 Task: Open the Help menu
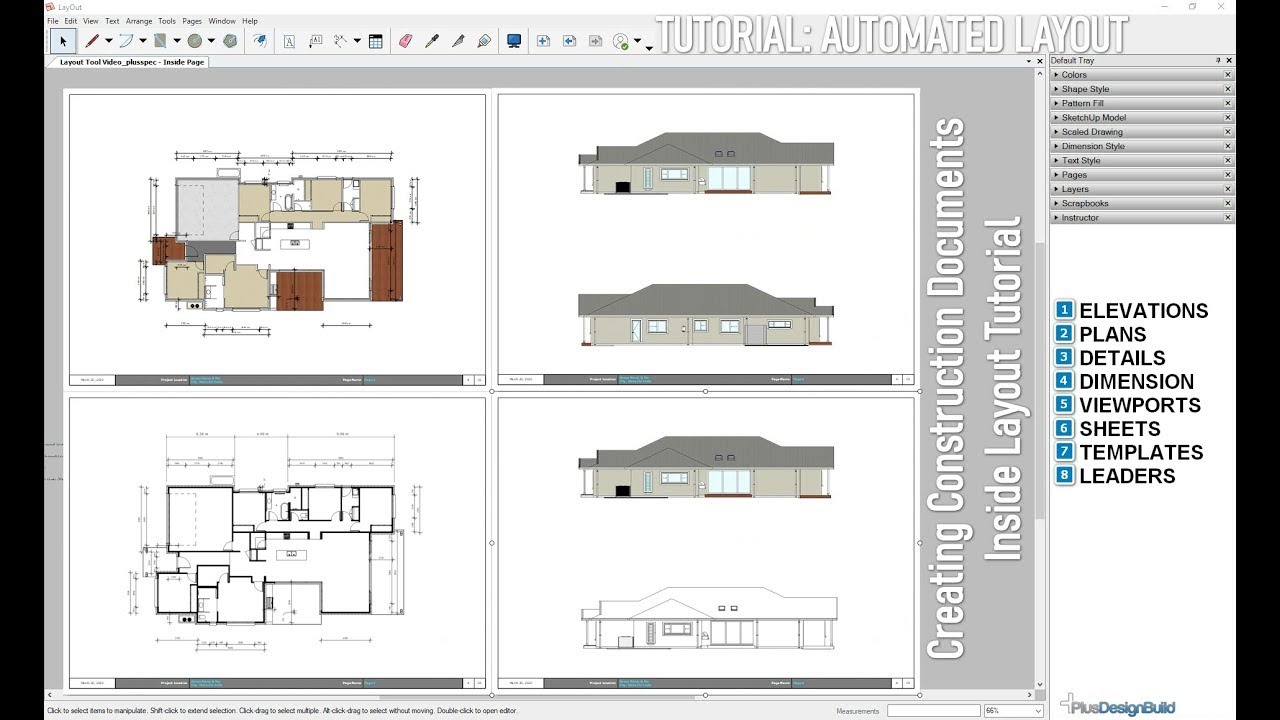click(250, 21)
